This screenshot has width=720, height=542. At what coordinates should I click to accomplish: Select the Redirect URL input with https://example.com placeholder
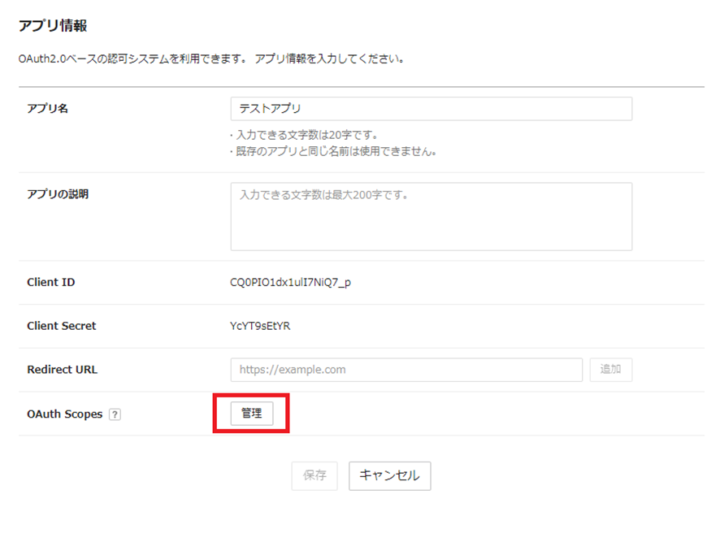coord(406,369)
